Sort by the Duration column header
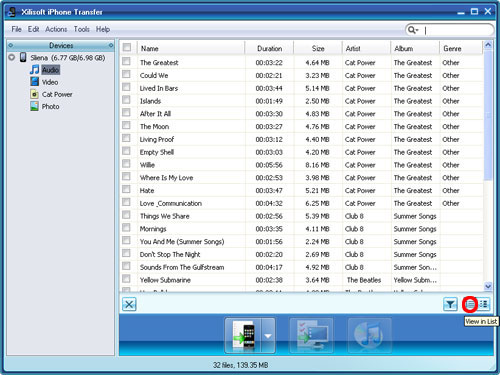Screen dimensions: 500x375 pyautogui.click(x=269, y=48)
